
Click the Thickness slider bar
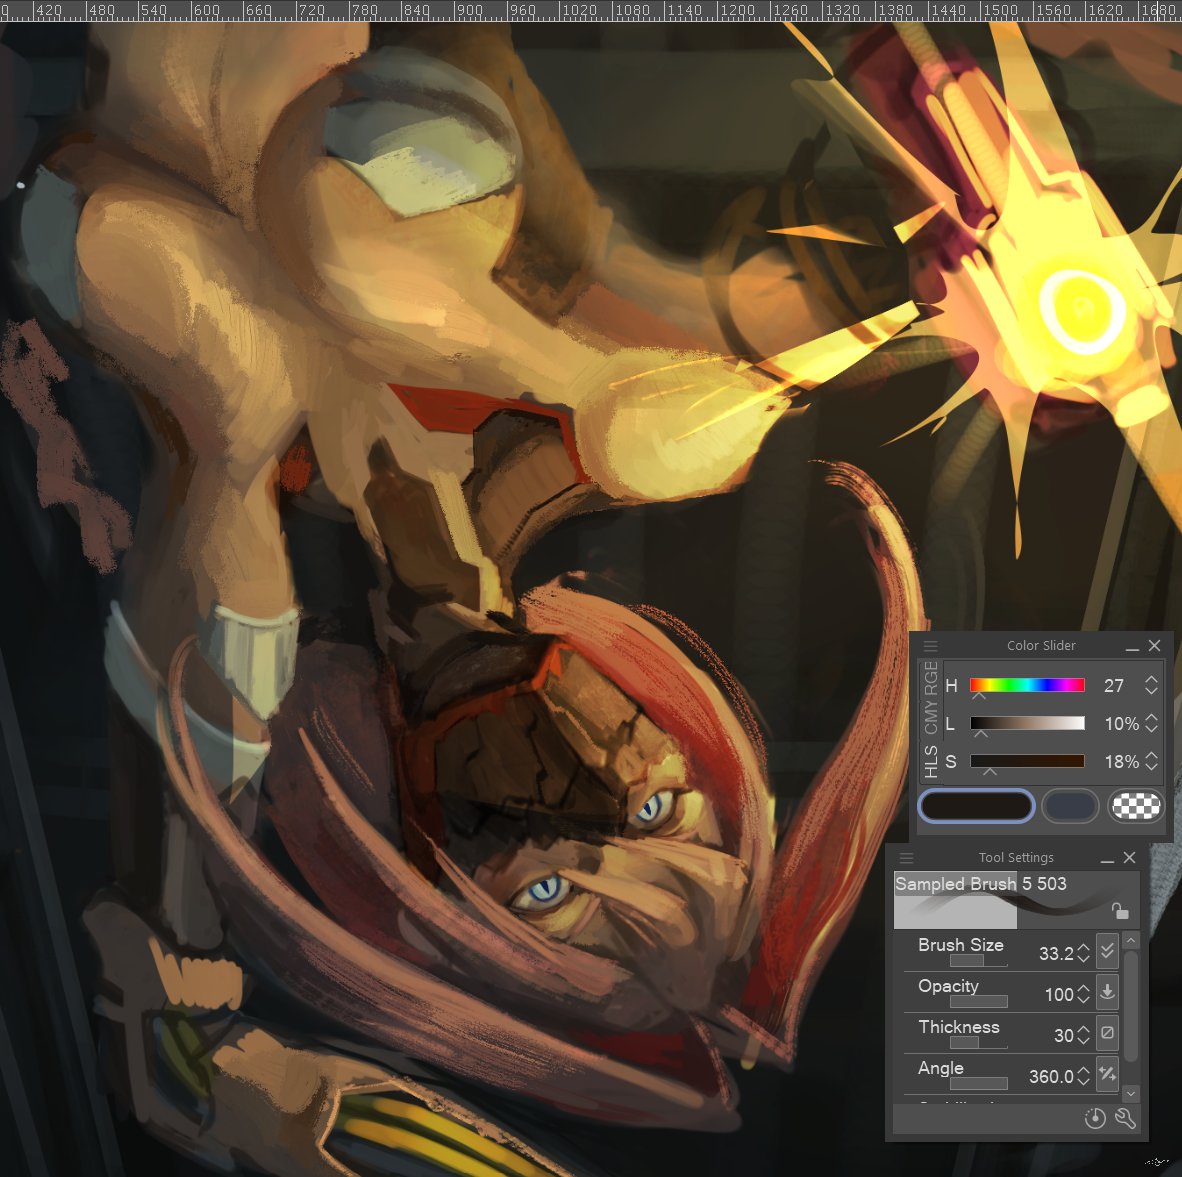978,1042
